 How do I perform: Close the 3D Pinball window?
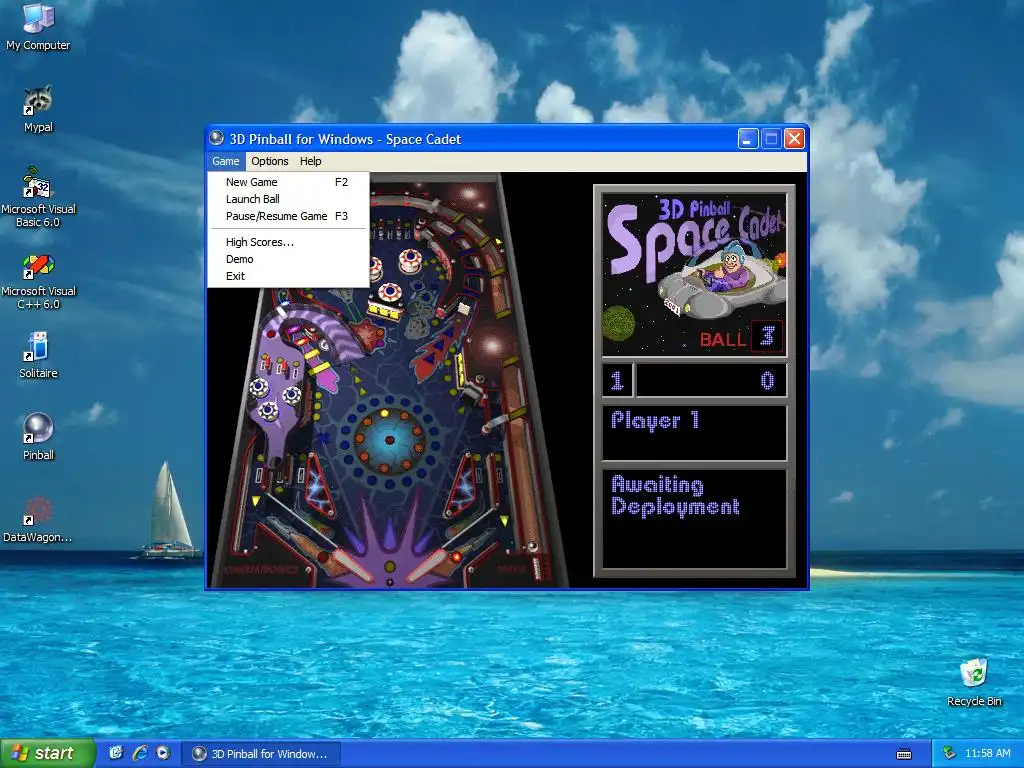tap(794, 138)
